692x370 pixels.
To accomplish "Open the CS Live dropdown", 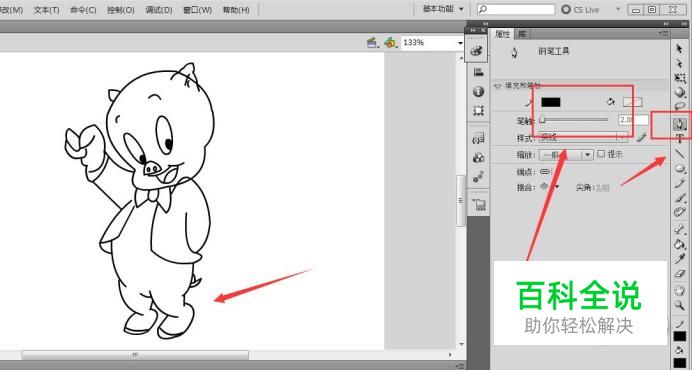I will click(617, 9).
